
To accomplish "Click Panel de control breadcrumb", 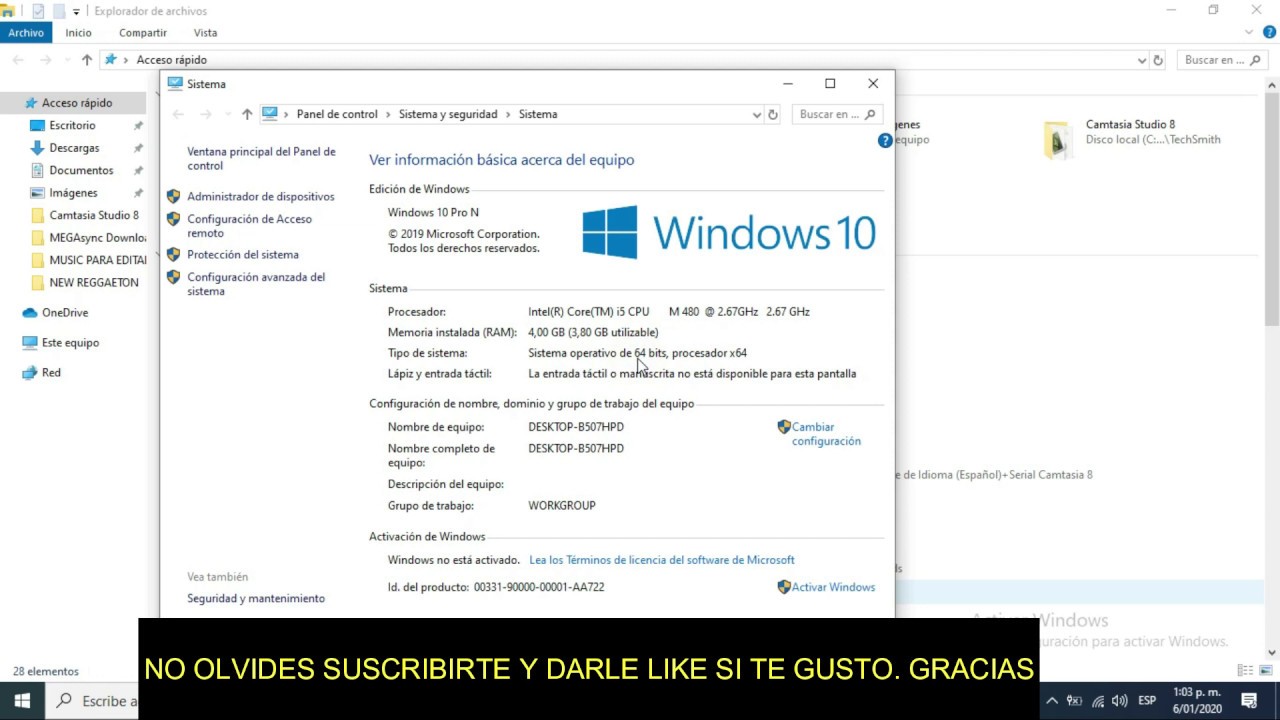I will point(337,114).
